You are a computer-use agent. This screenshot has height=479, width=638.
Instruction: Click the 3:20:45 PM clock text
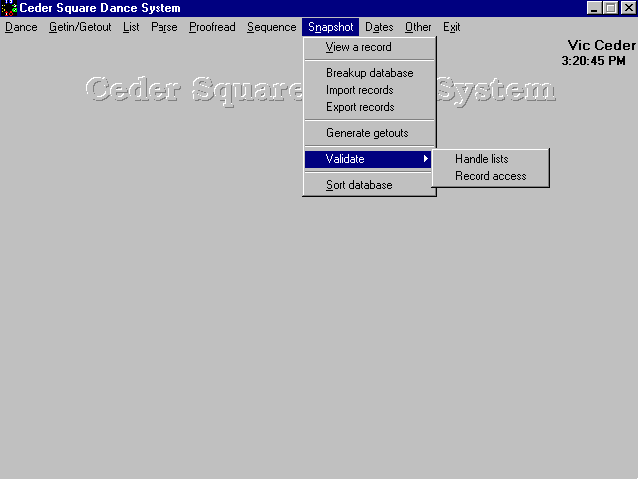coord(593,61)
